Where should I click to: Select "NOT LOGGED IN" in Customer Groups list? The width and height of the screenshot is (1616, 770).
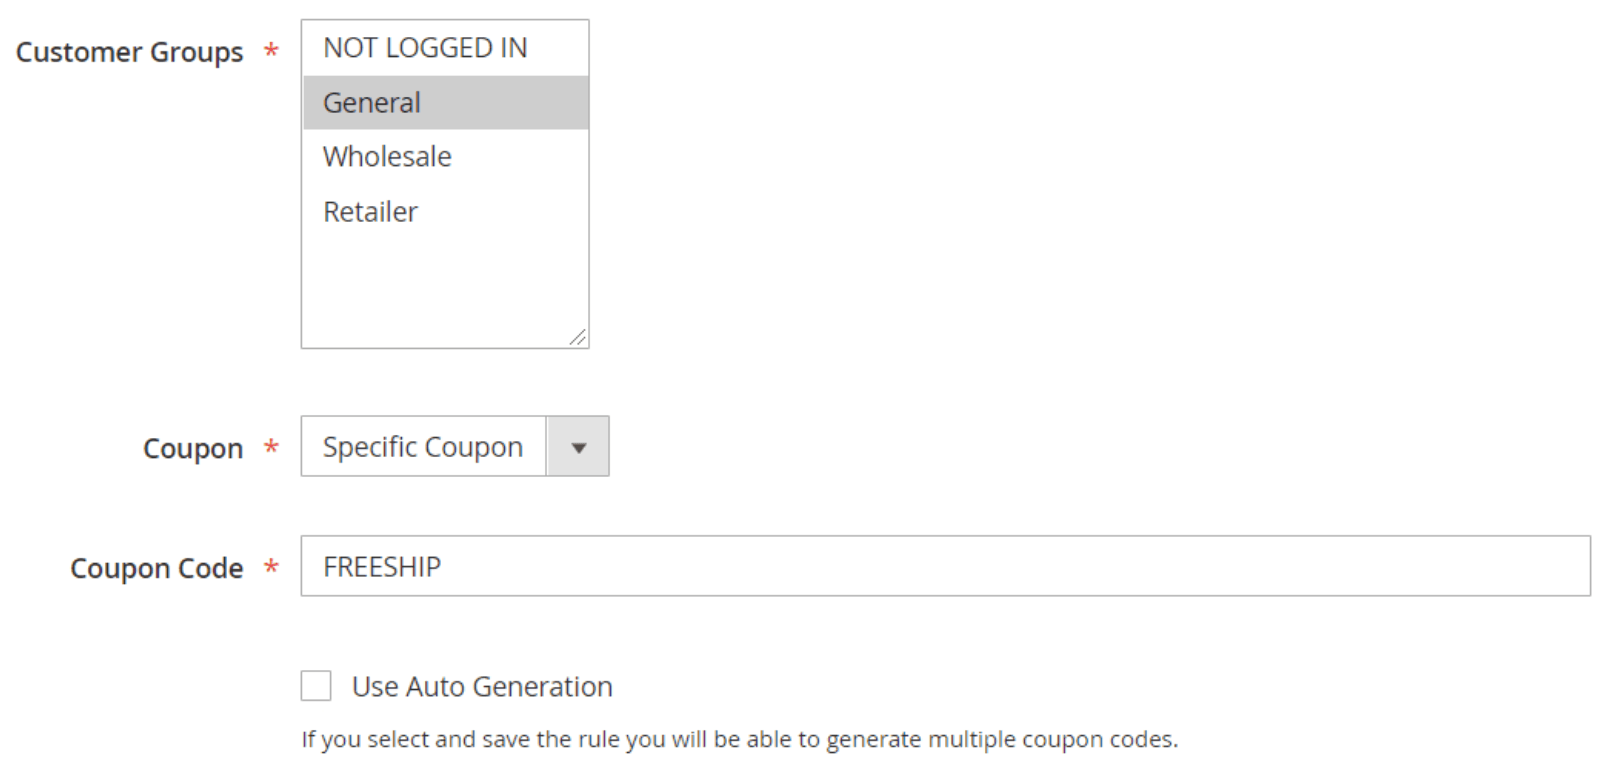point(424,47)
